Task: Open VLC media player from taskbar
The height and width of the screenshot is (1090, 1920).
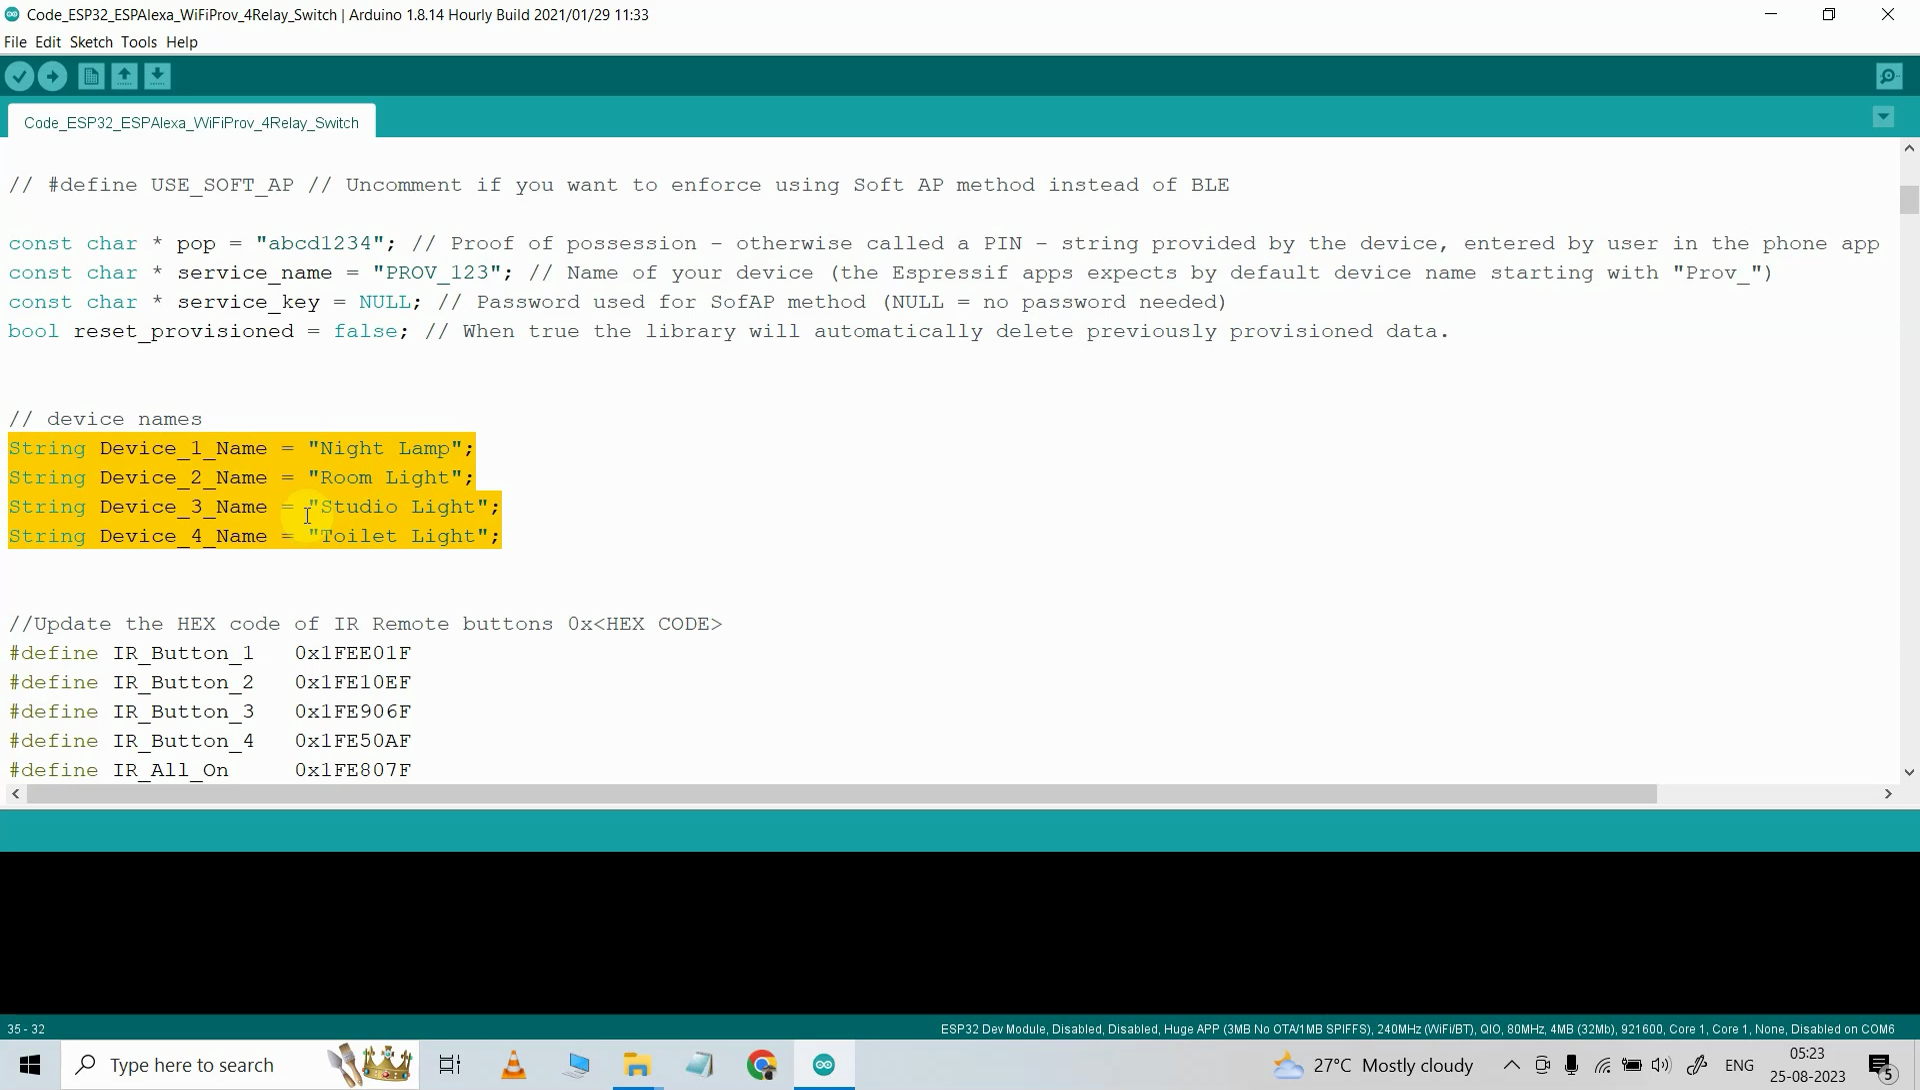Action: click(514, 1065)
